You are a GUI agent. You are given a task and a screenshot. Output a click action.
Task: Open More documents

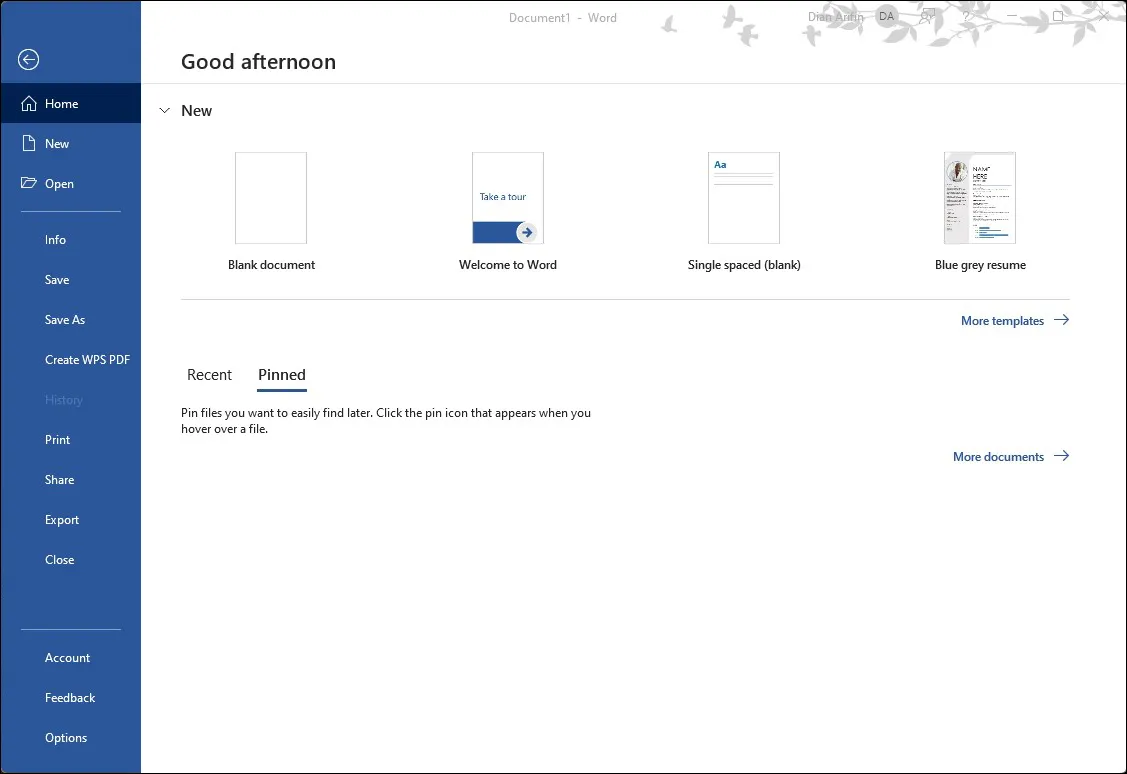[x=998, y=456]
